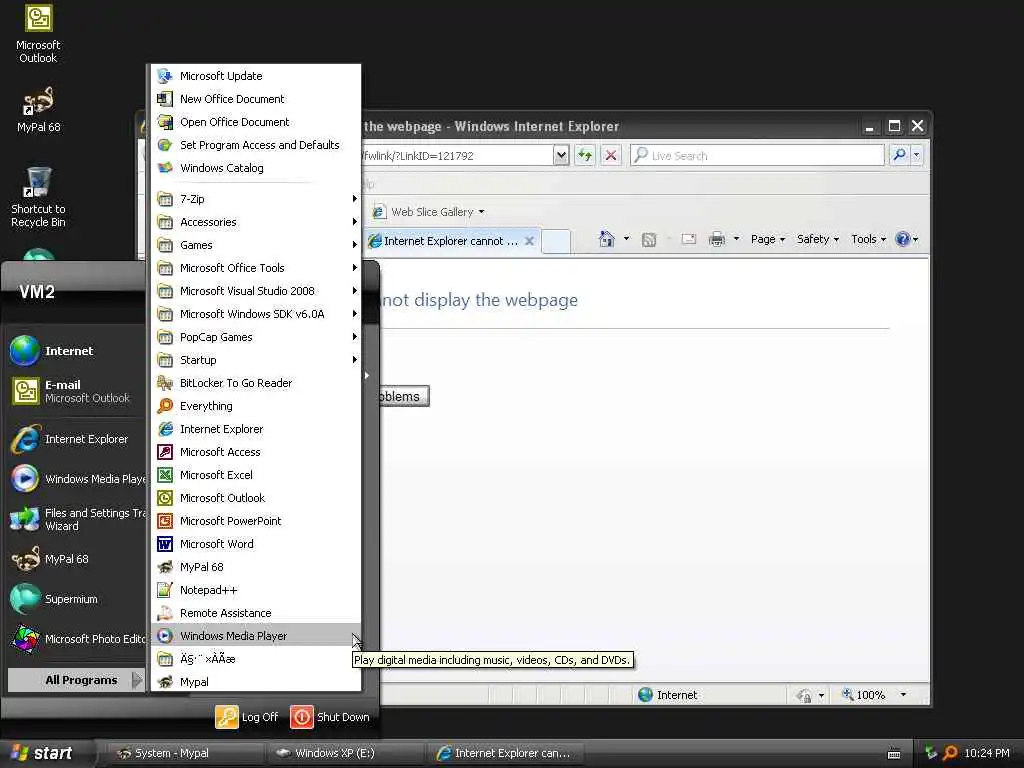This screenshot has width=1024, height=768.
Task: Launch BitLocker To Go Reader
Action: 256,383
